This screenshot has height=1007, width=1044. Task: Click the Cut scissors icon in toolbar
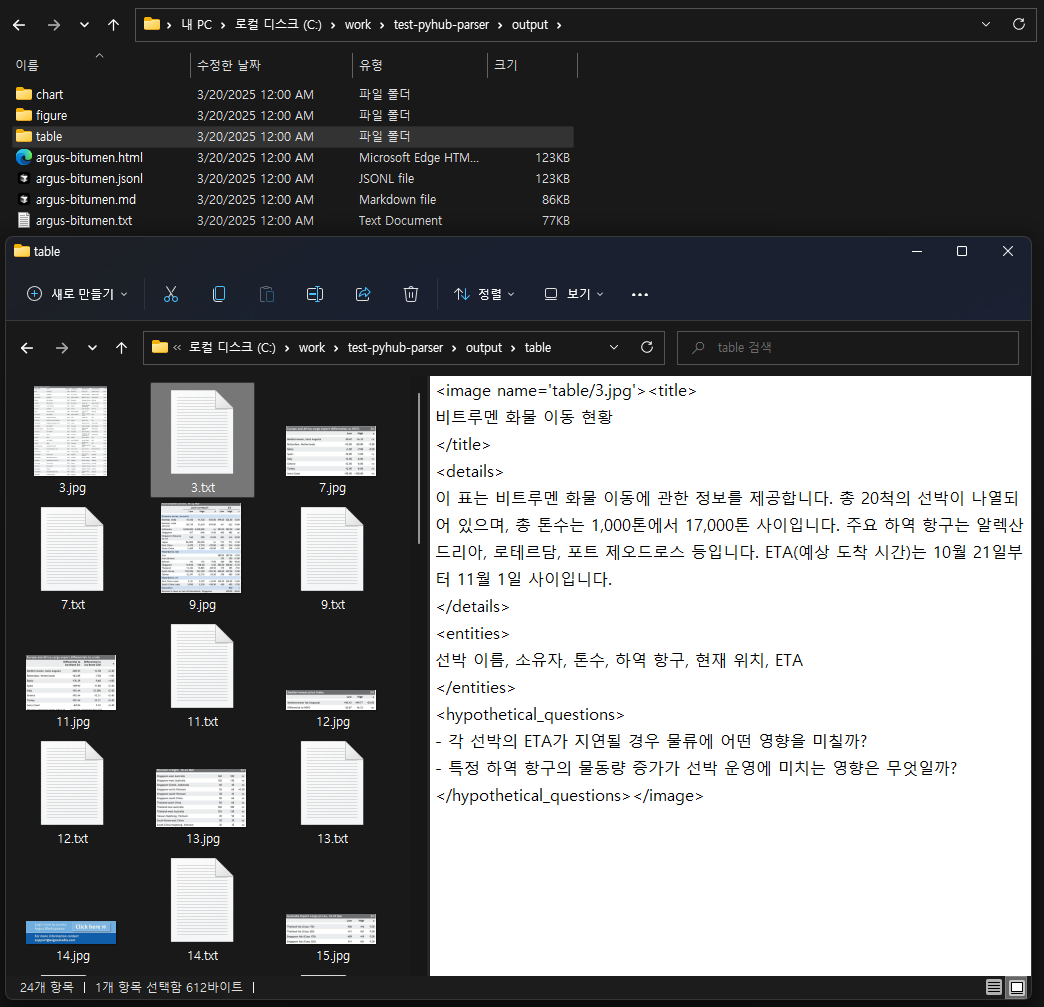coord(170,294)
